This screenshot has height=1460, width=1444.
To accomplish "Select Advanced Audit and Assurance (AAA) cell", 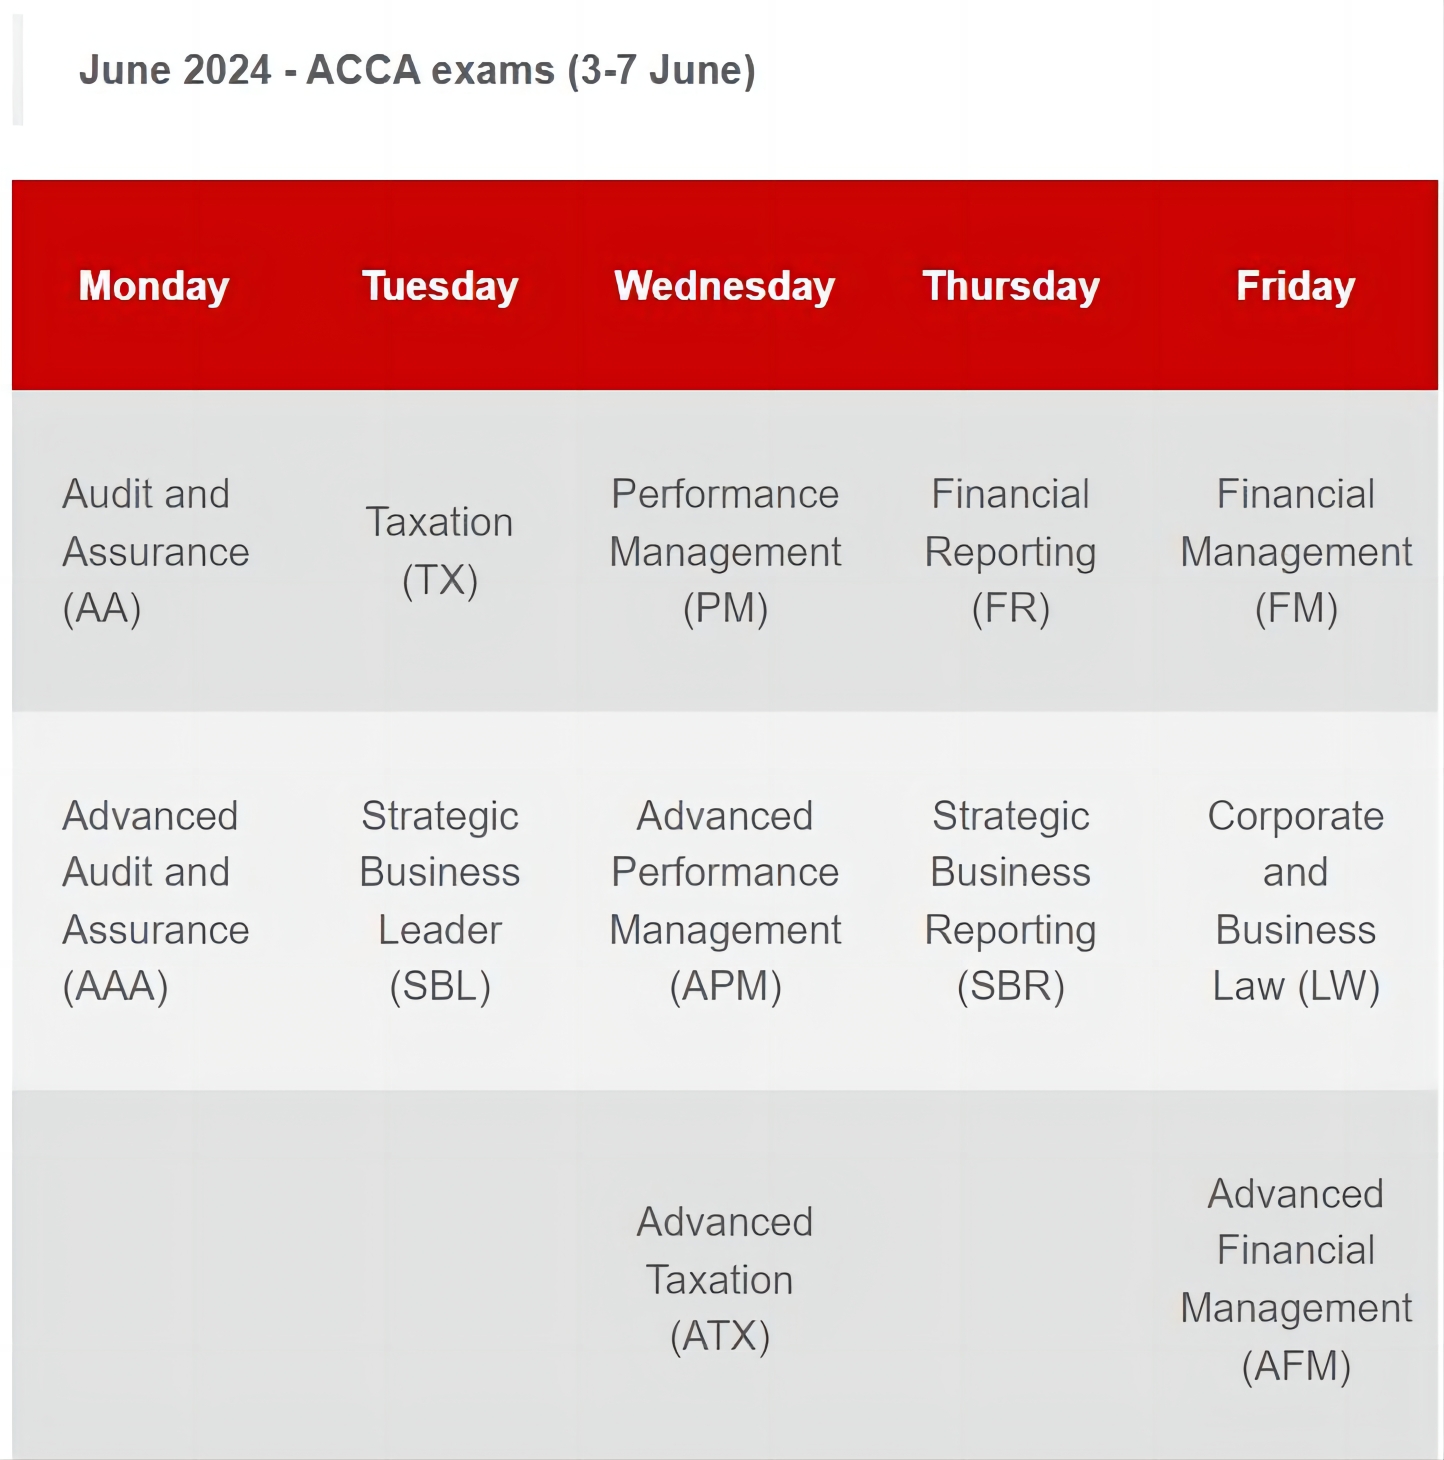I will tap(155, 901).
